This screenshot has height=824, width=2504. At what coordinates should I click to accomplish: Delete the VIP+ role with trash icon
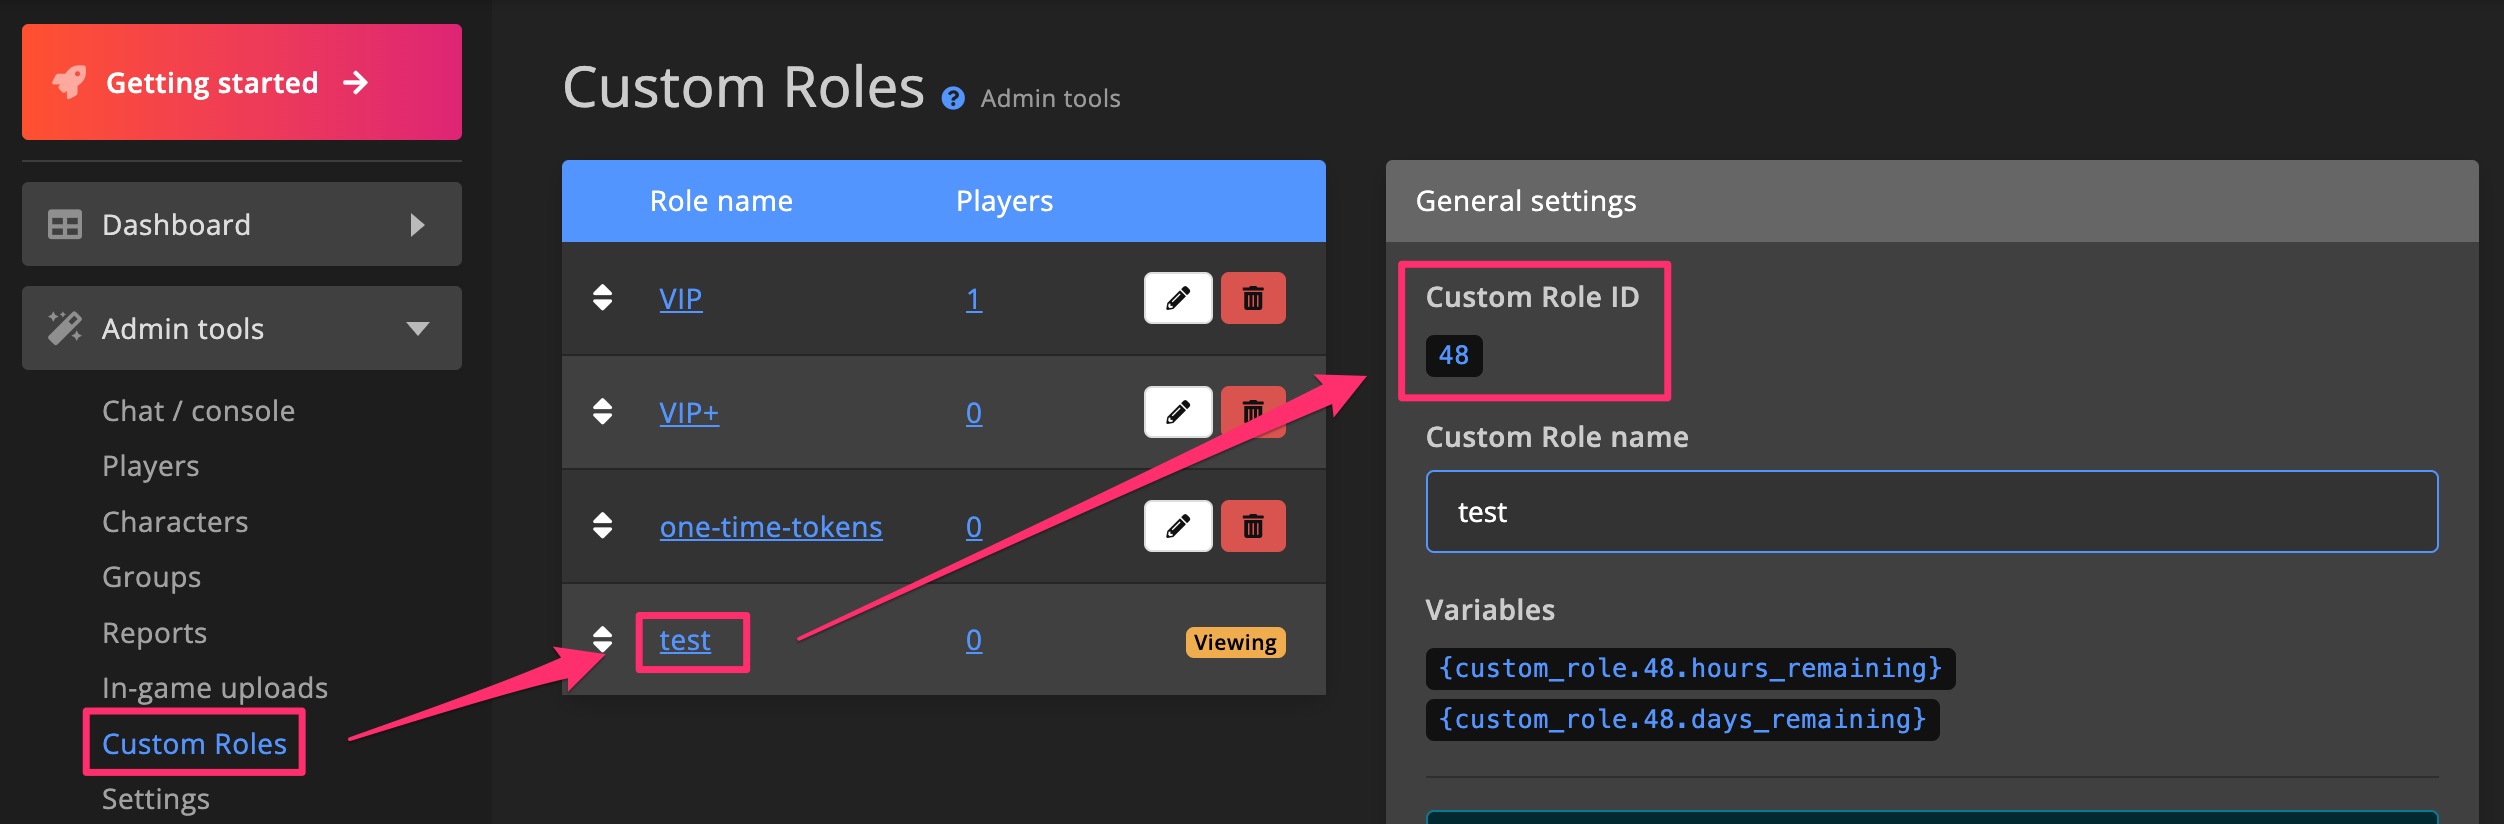point(1253,412)
